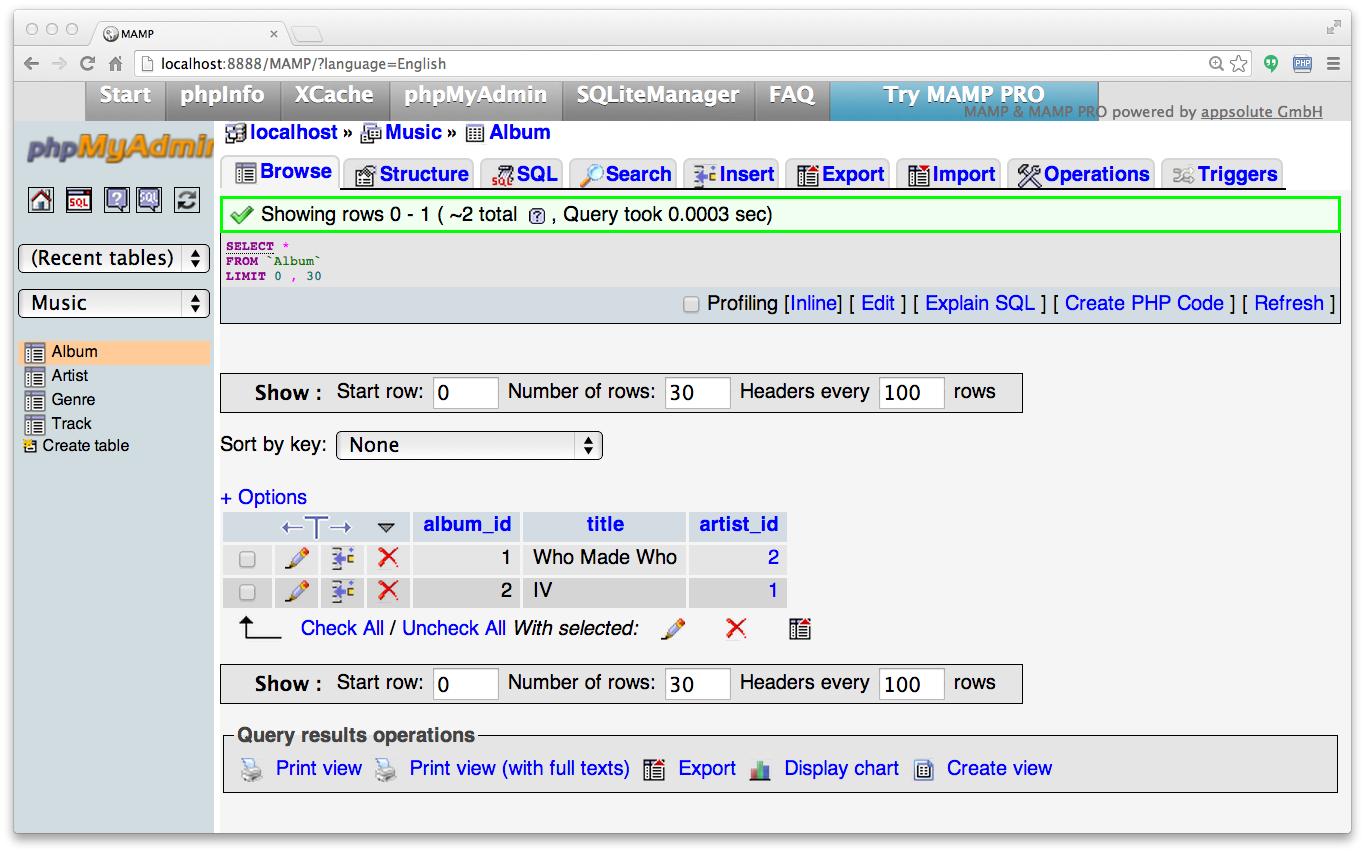Edit the 'IV' row with pencil icon

297,592
